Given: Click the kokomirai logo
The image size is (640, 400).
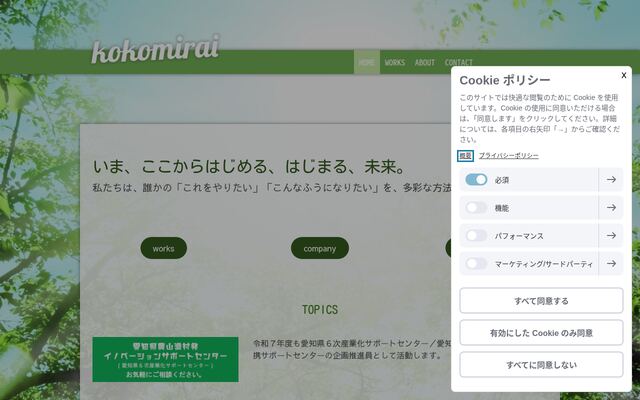Looking at the screenshot, I should pyautogui.click(x=156, y=50).
